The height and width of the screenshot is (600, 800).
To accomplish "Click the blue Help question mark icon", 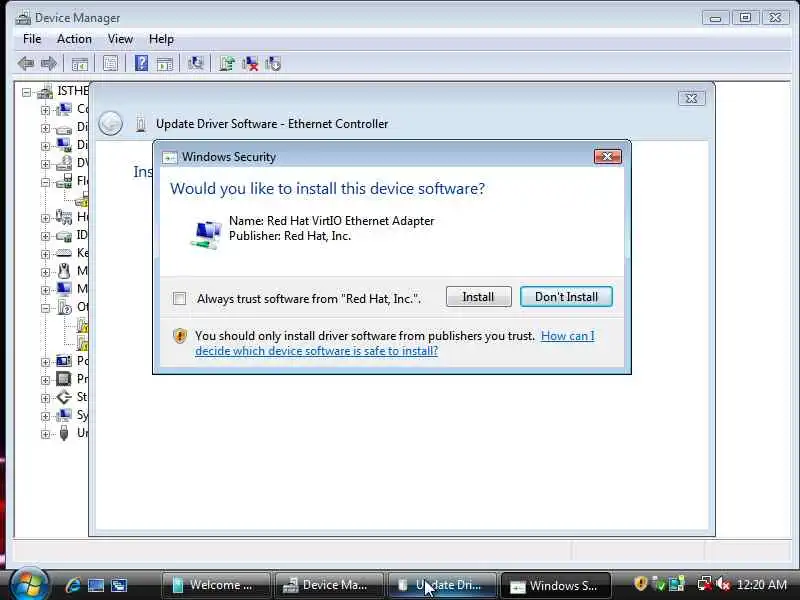I will (x=141, y=63).
